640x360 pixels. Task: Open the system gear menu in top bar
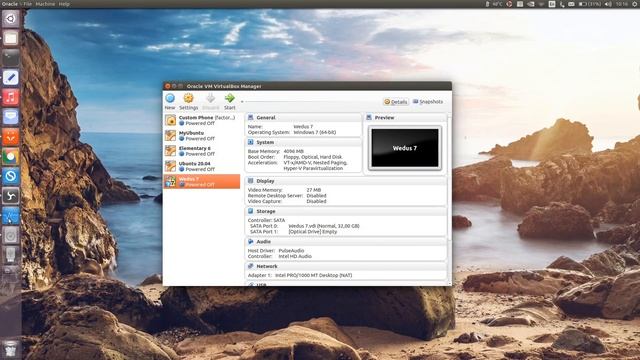click(x=635, y=4)
